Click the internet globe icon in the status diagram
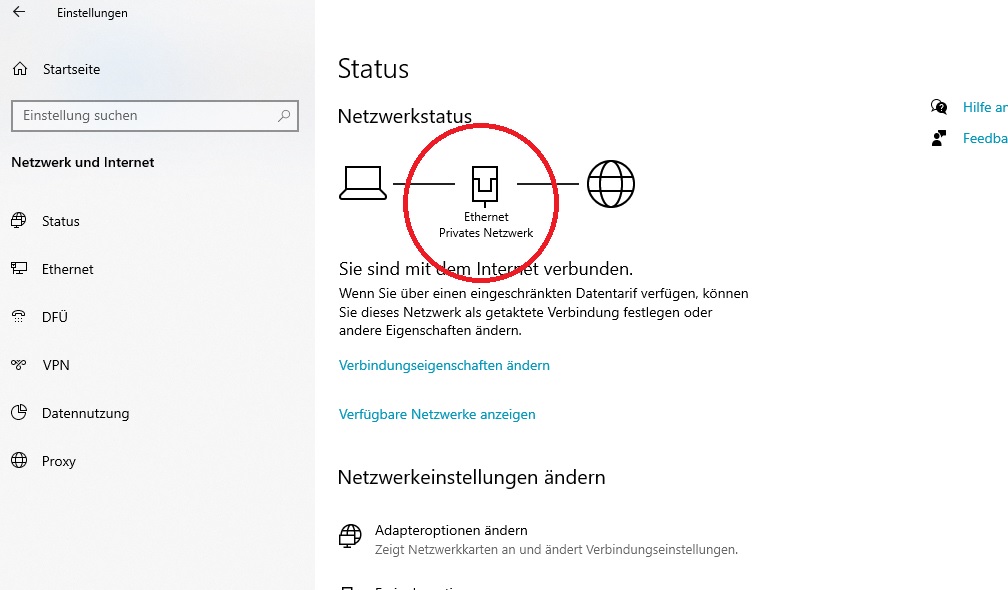 611,183
